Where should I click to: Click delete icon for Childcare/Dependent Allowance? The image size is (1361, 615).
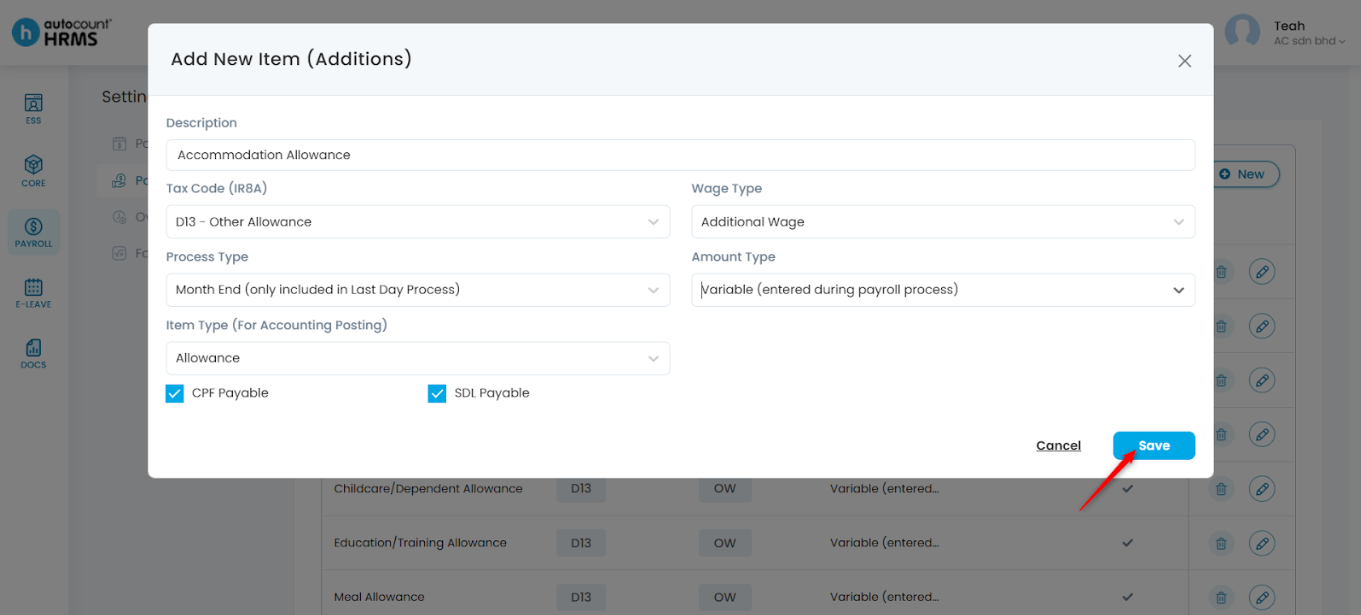[x=1220, y=489]
